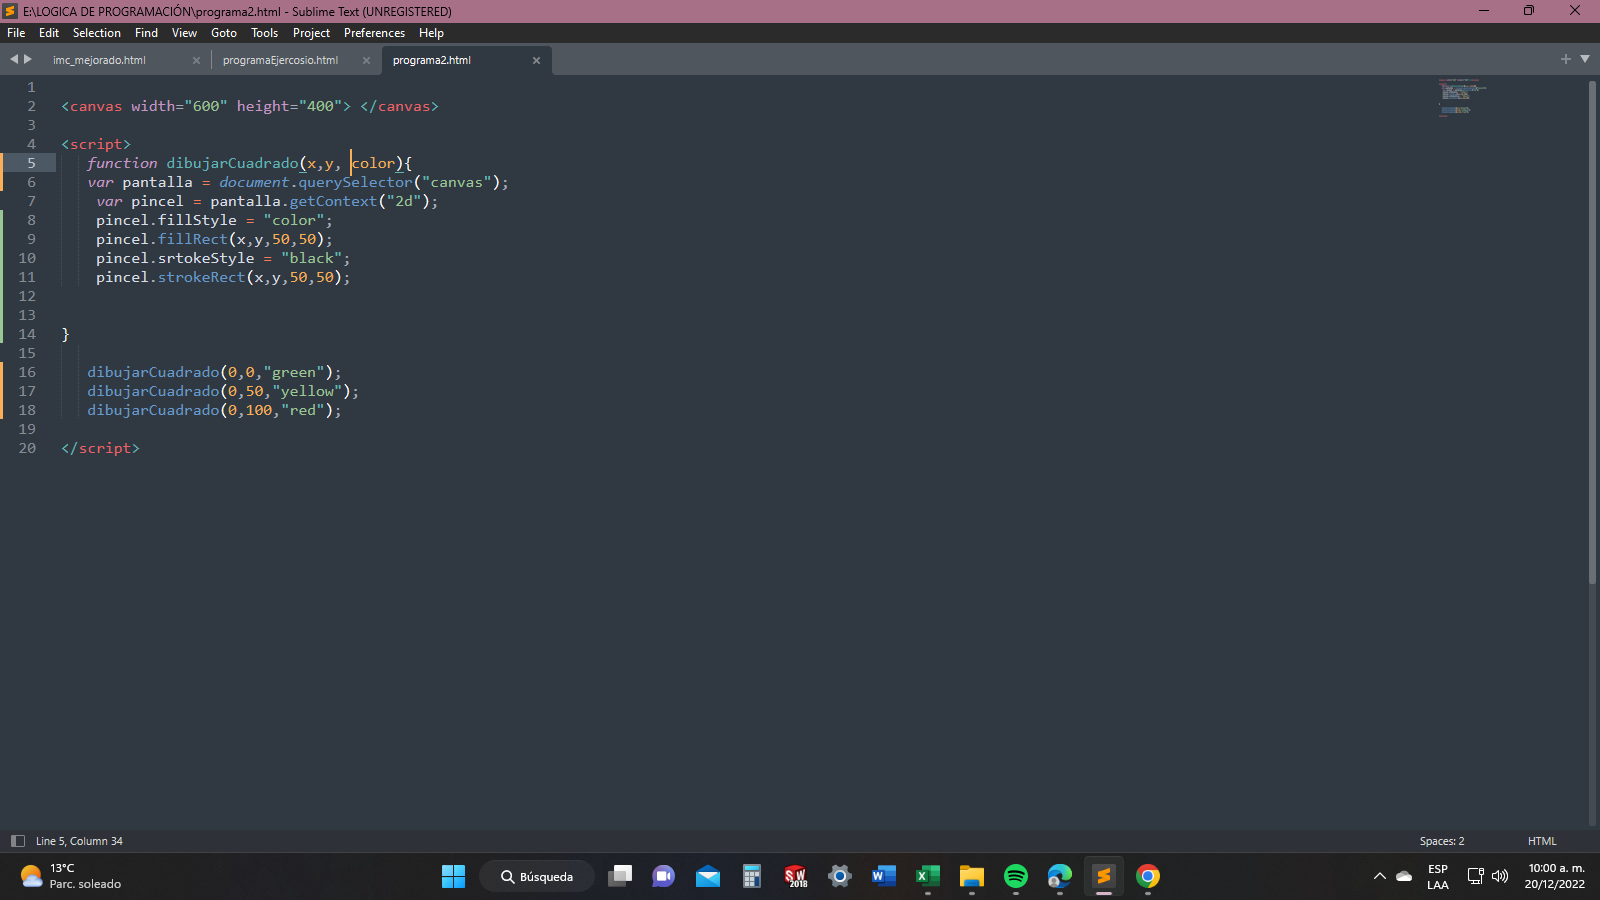
Task: Open the ESP LAA language switcher
Action: click(x=1438, y=877)
